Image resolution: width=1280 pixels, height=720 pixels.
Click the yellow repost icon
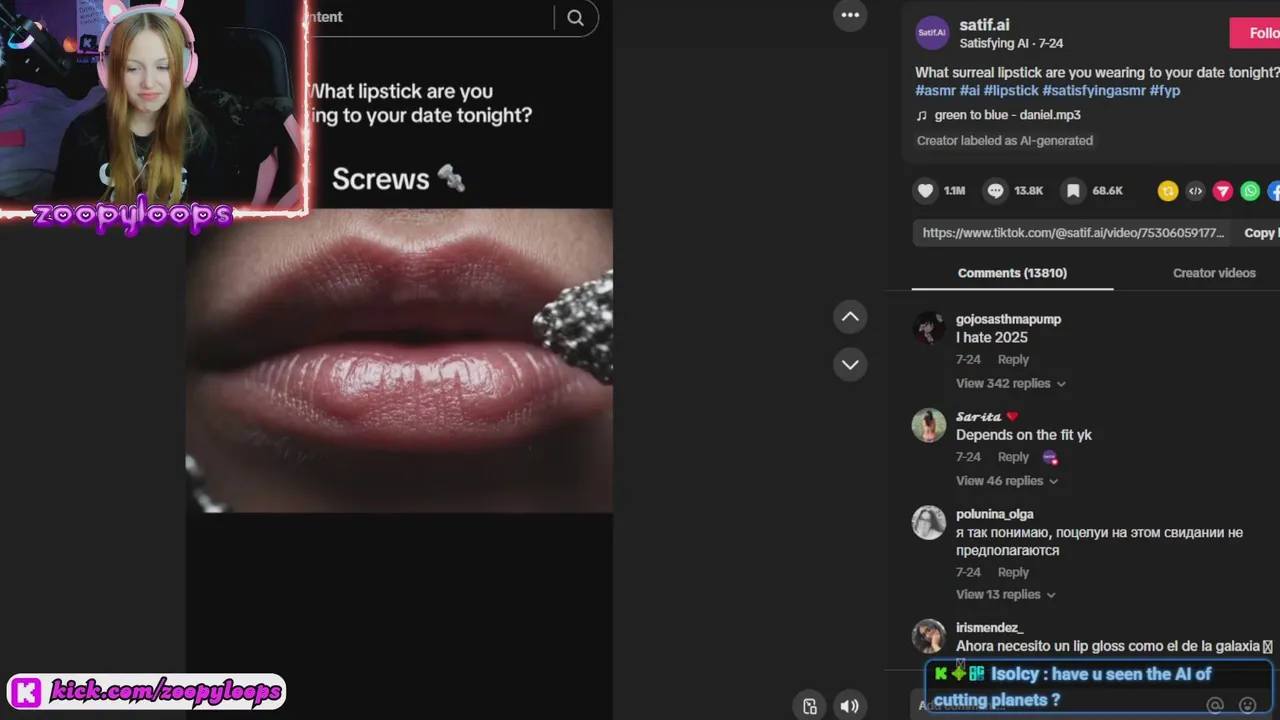(x=1167, y=191)
